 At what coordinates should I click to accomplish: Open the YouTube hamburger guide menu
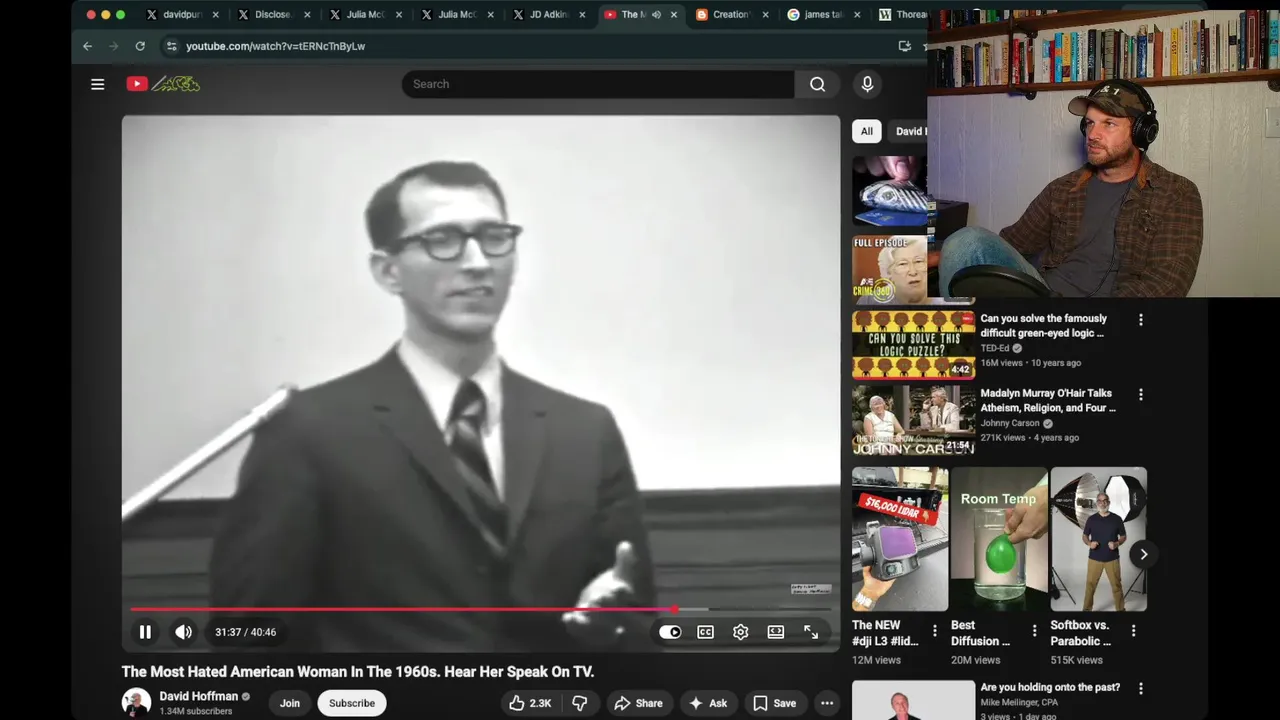pos(98,84)
